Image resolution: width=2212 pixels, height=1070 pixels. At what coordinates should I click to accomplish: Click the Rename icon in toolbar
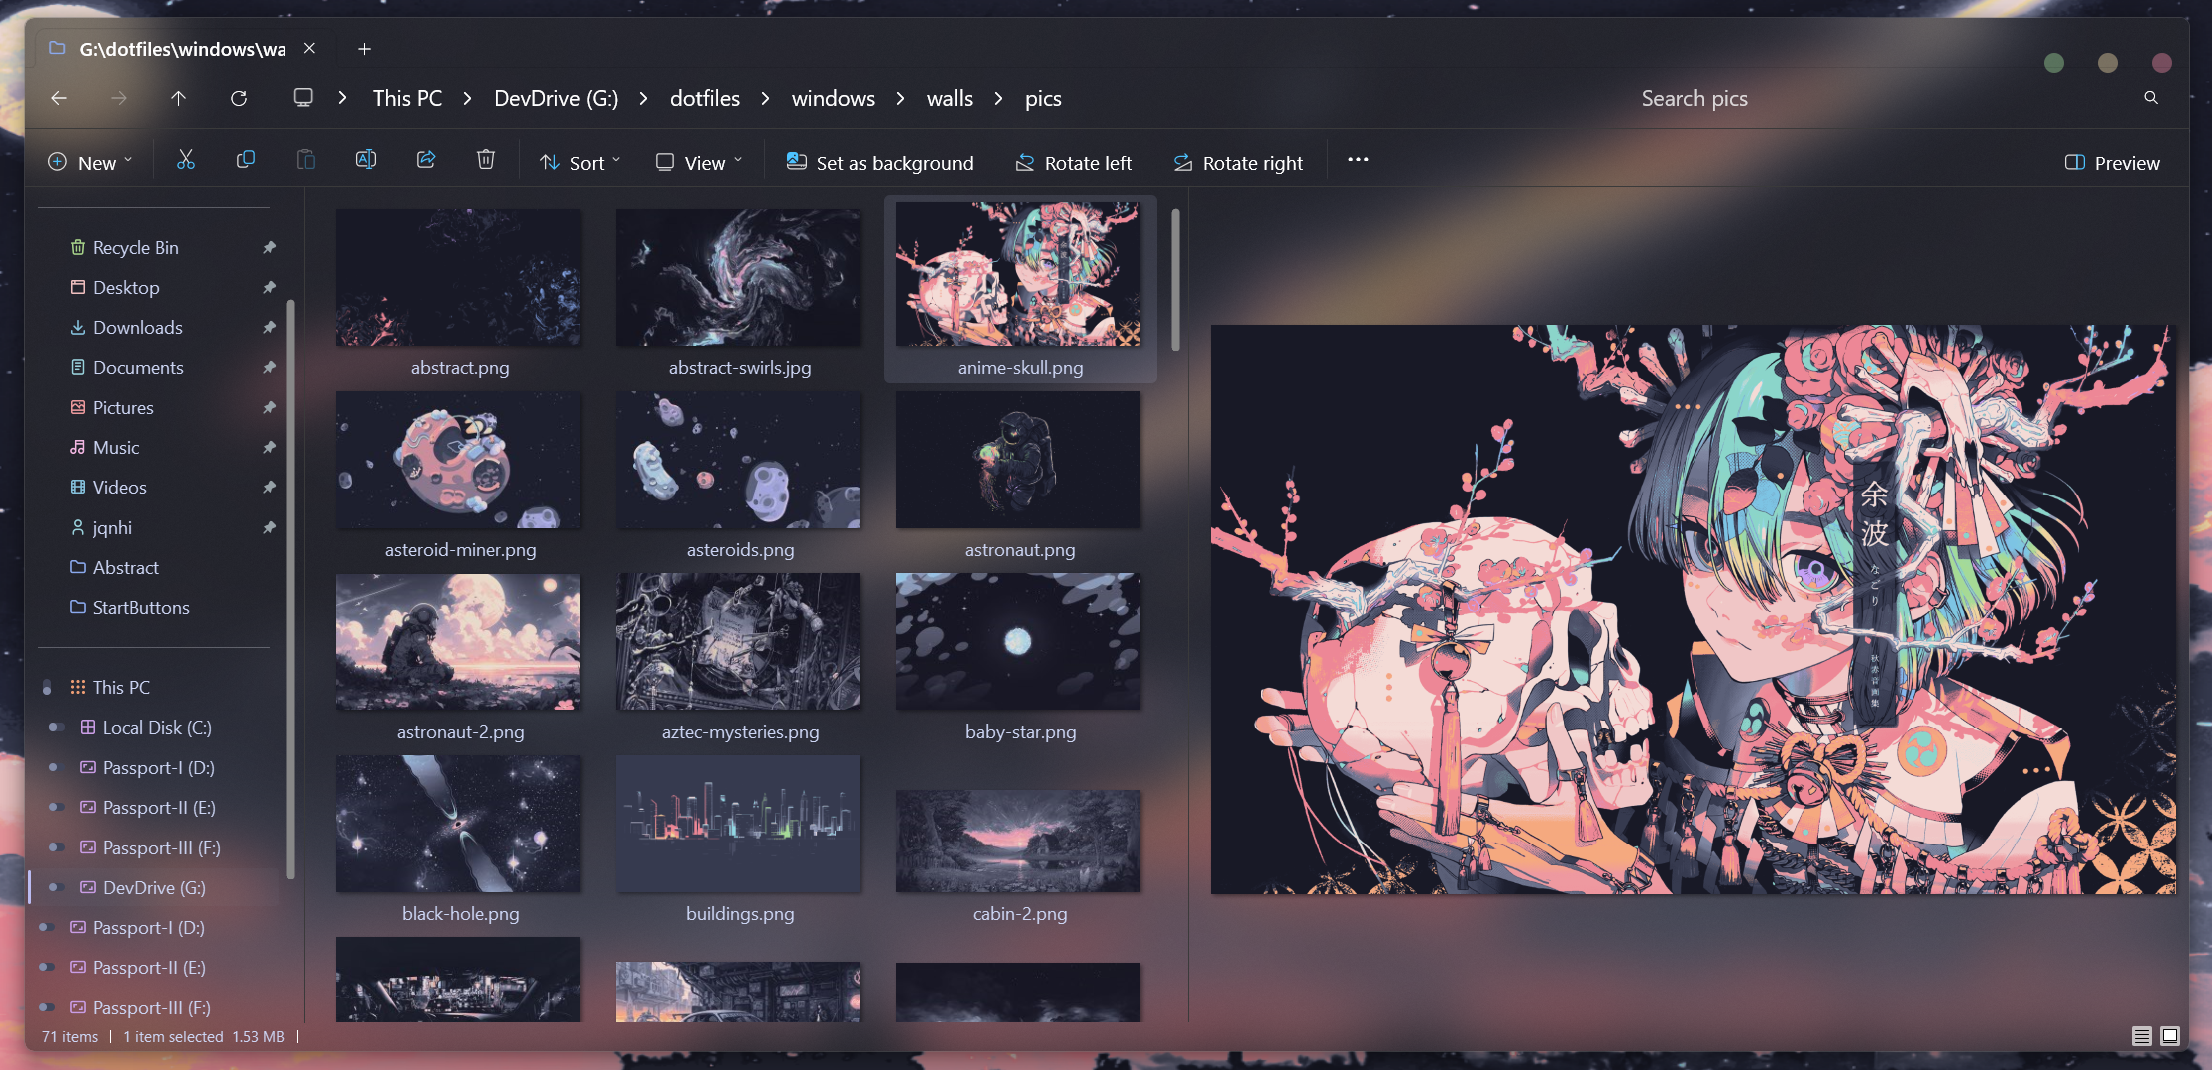point(366,161)
